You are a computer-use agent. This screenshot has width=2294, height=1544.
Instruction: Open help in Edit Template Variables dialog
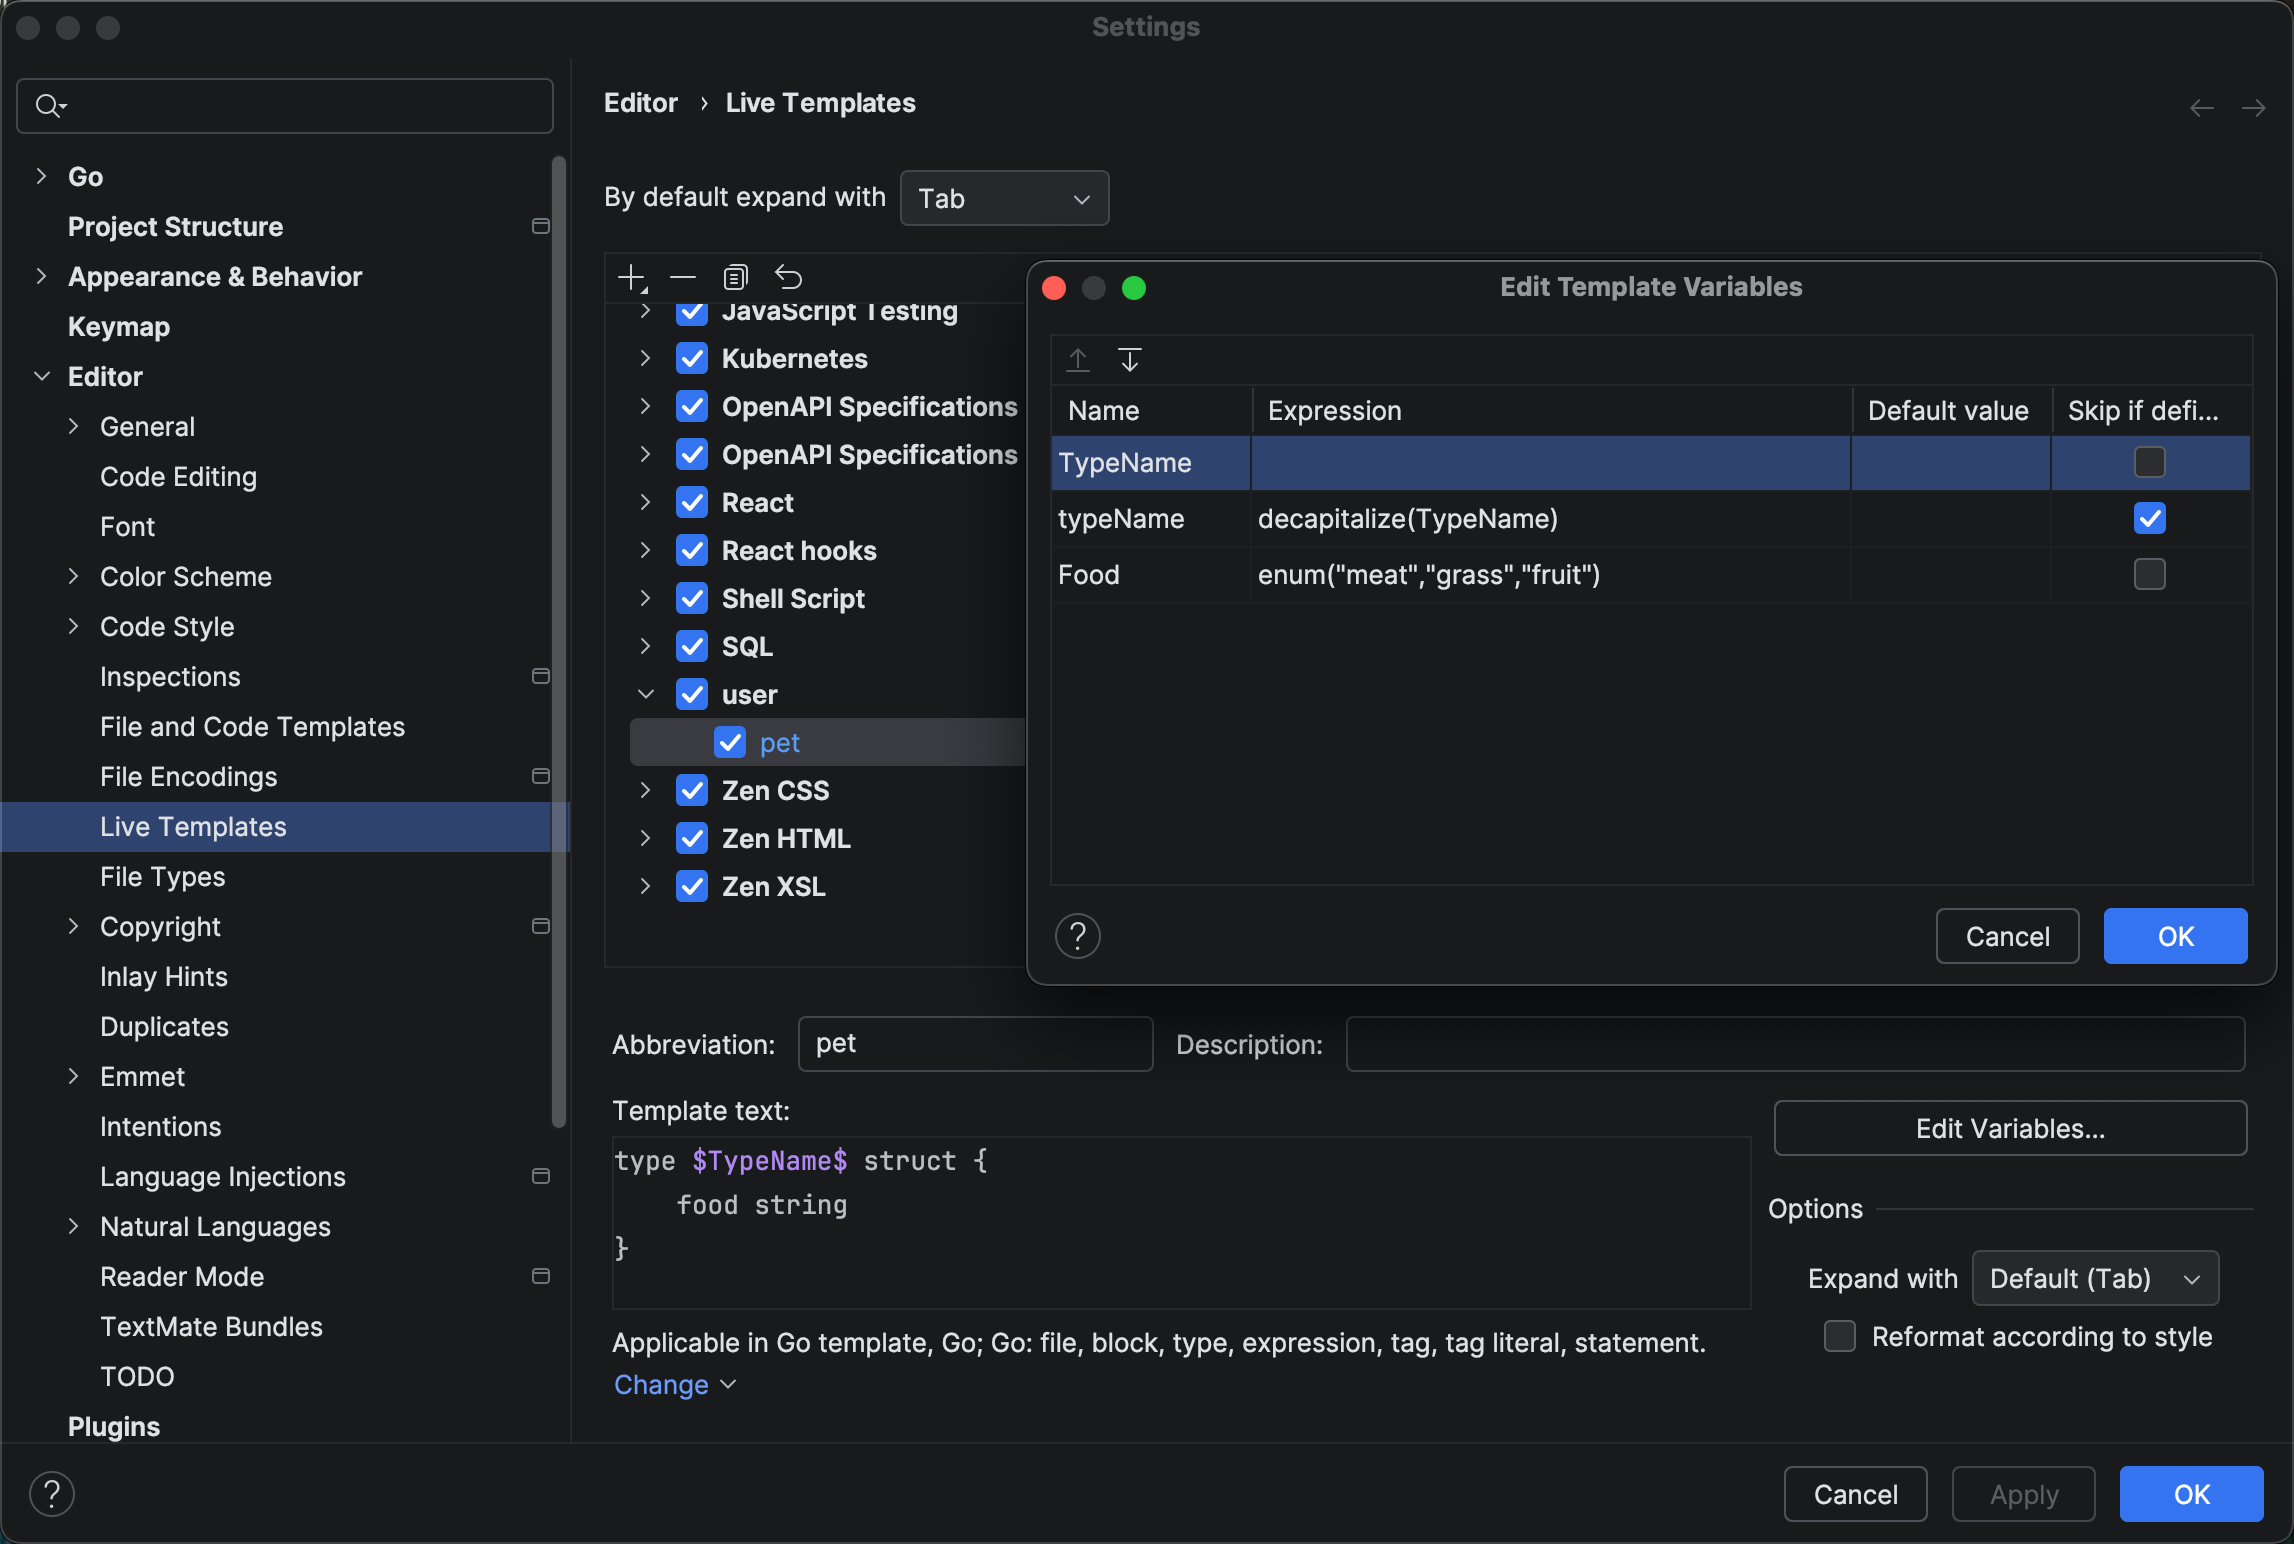pyautogui.click(x=1078, y=936)
